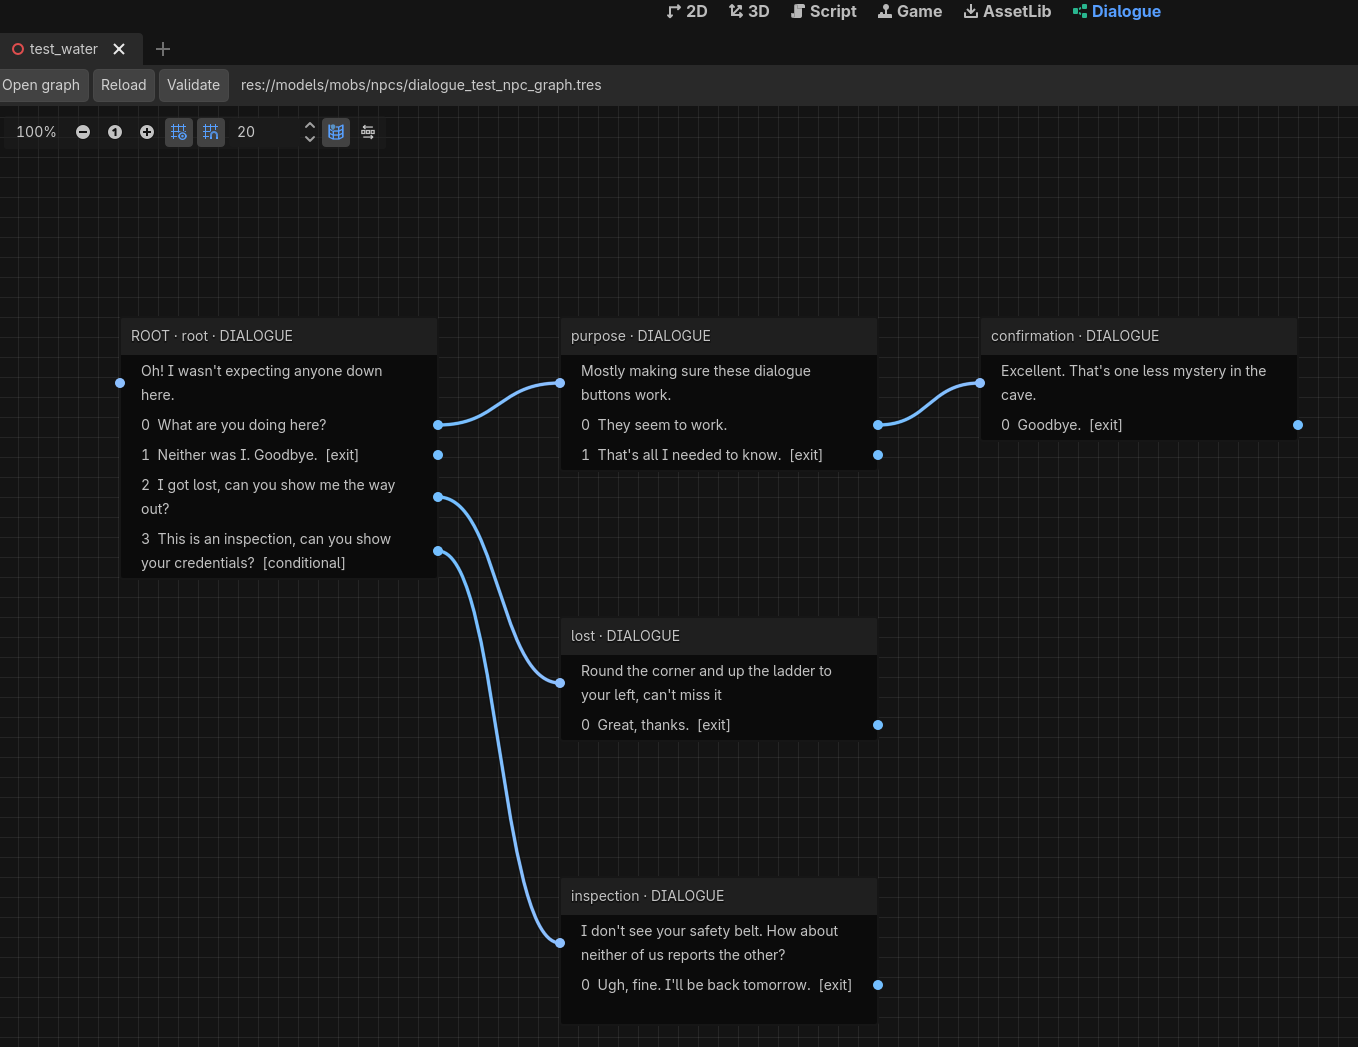Click root text 'Oh! I wasn't expecting anyone'
Screen dimensions: 1358x1047
coord(262,383)
